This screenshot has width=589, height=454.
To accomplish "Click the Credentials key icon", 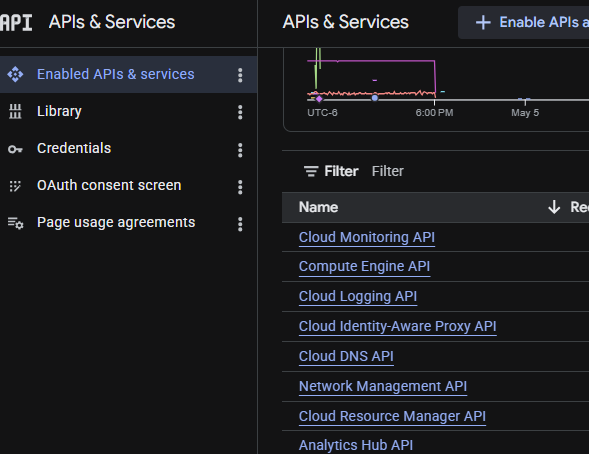I will 15,149.
